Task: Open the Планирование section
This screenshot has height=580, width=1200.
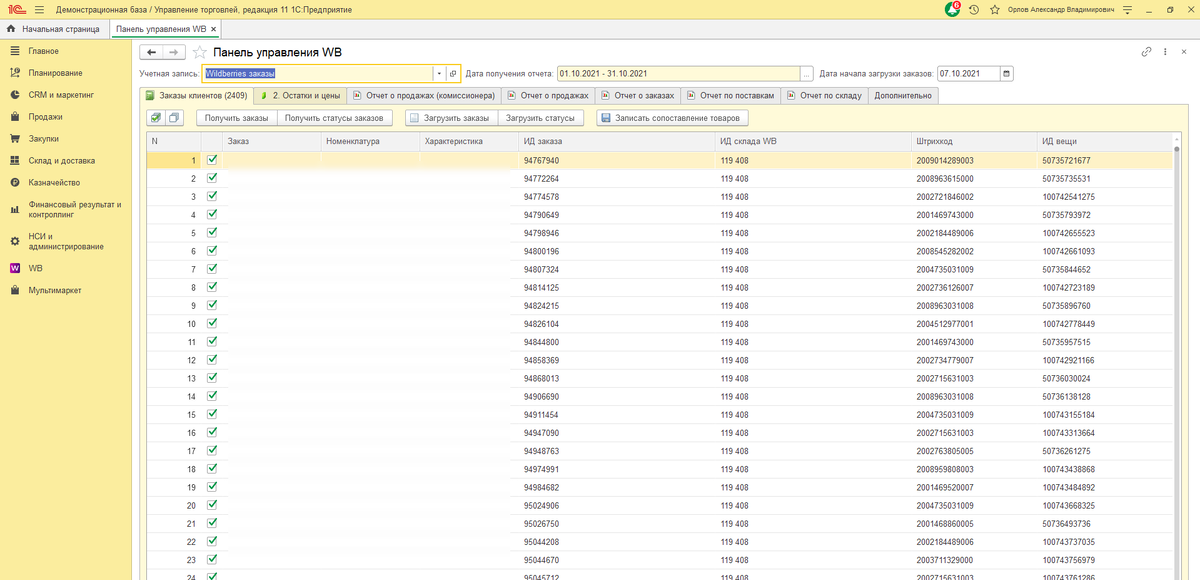Action: tap(55, 73)
